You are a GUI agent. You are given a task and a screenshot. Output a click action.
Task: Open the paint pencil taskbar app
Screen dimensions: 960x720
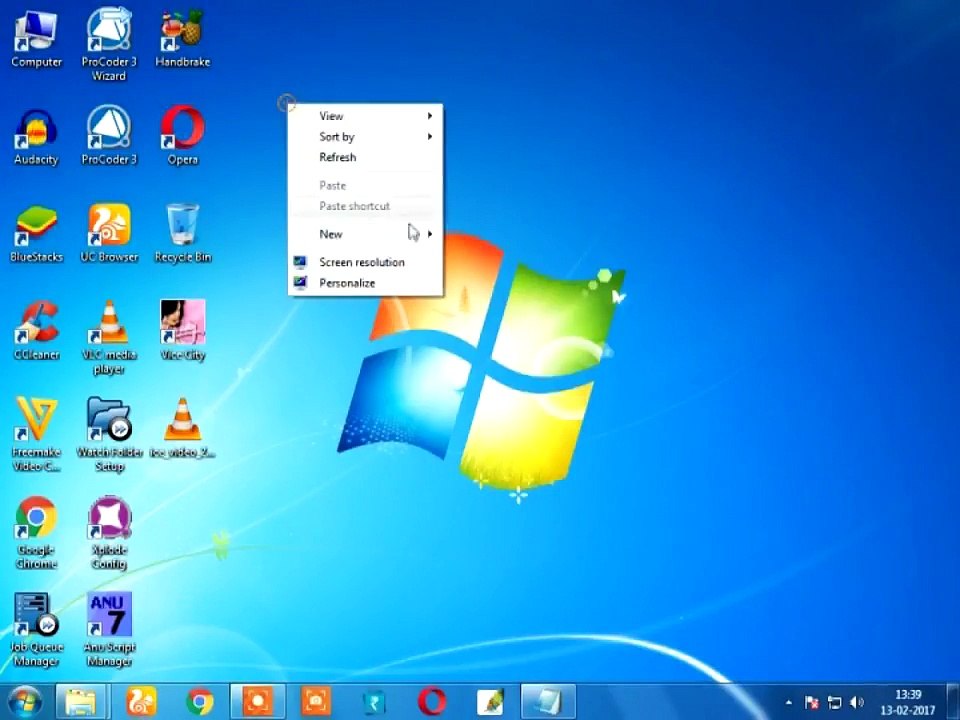490,702
